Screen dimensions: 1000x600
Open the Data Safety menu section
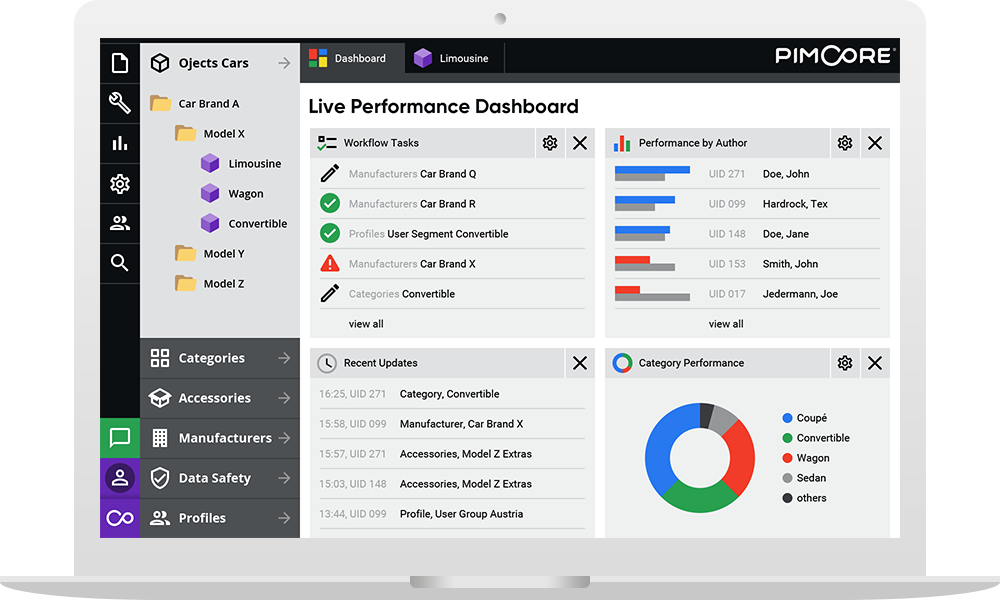pyautogui.click(x=220, y=478)
